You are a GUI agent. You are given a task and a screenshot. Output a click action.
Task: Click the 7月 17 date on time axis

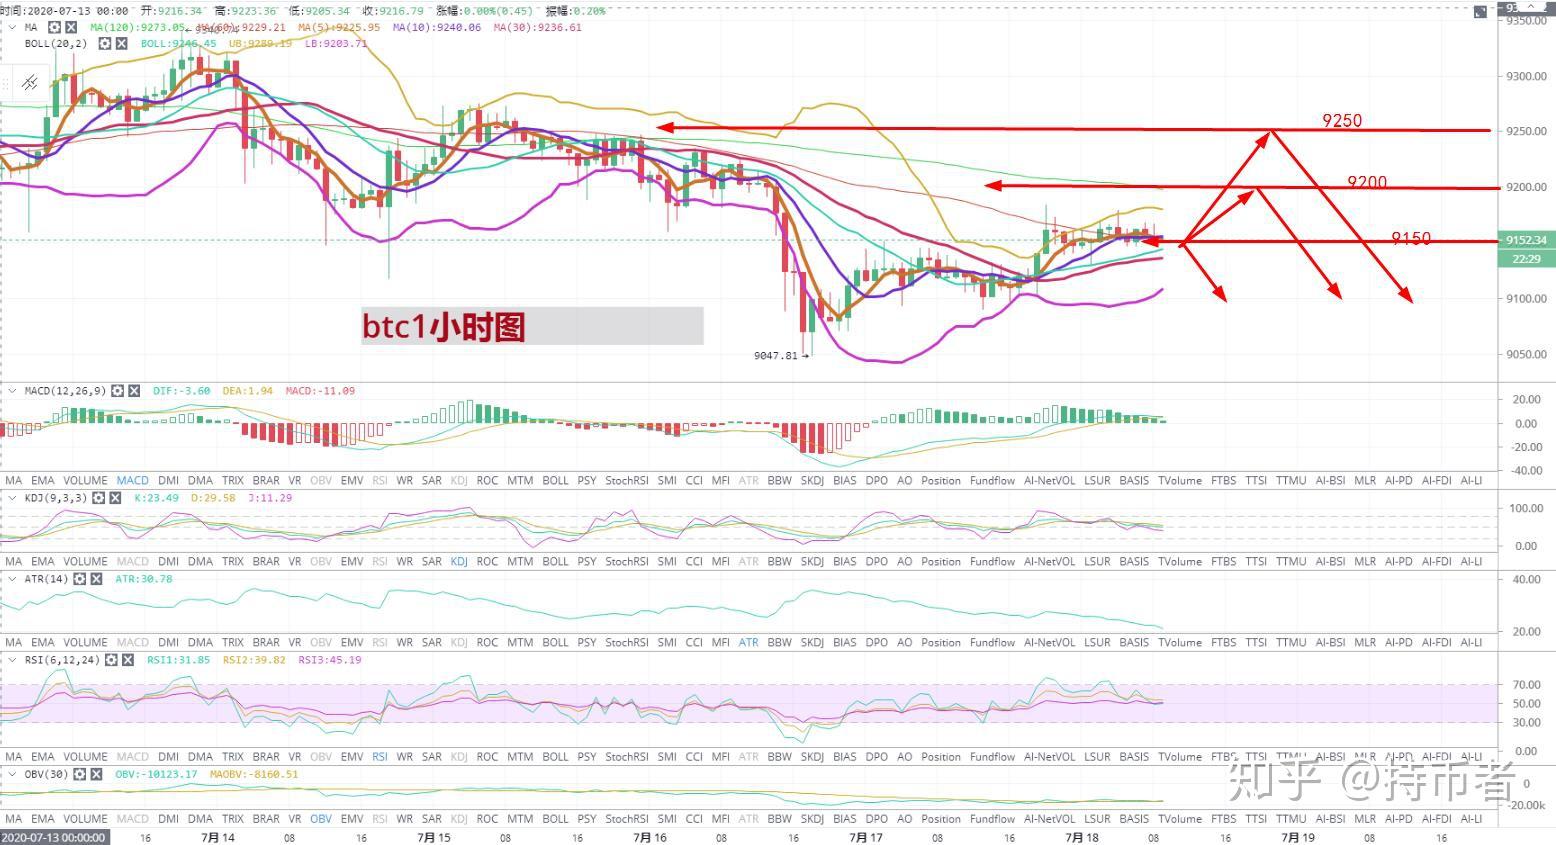(x=865, y=838)
